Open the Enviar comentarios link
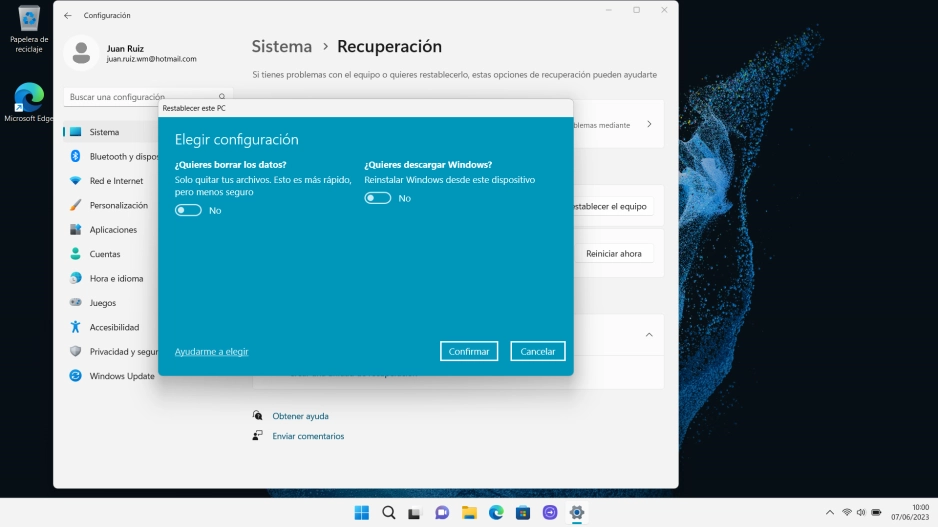The width and height of the screenshot is (938, 527). tap(308, 436)
